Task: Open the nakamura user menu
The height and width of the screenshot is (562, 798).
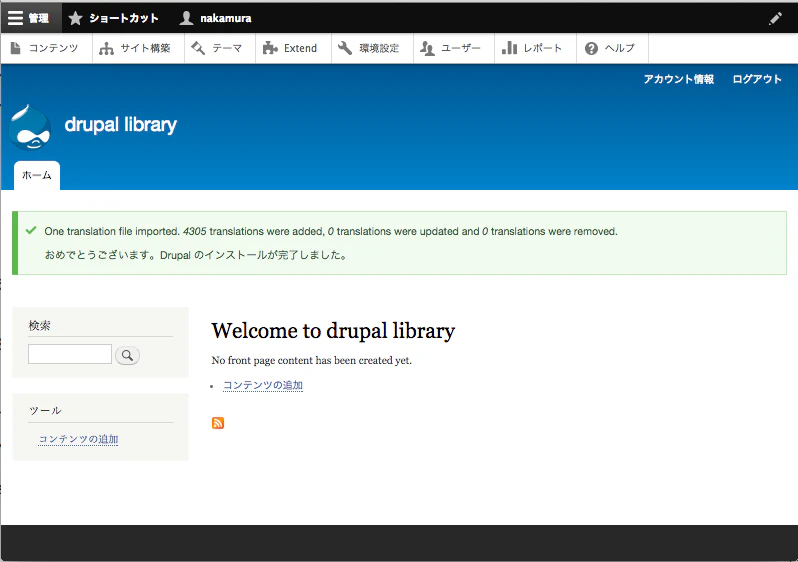Action: (216, 18)
